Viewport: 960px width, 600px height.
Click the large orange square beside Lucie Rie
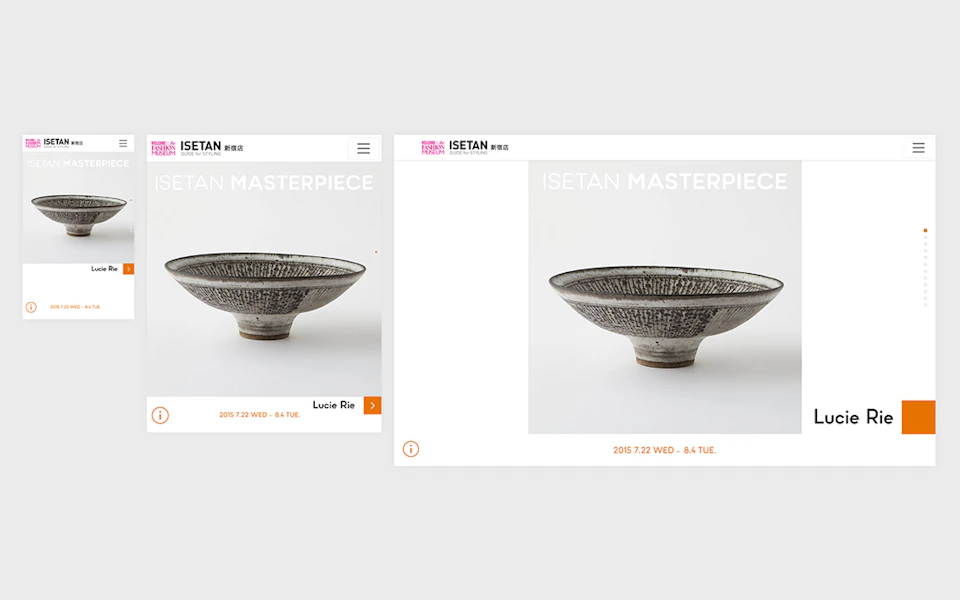click(918, 418)
